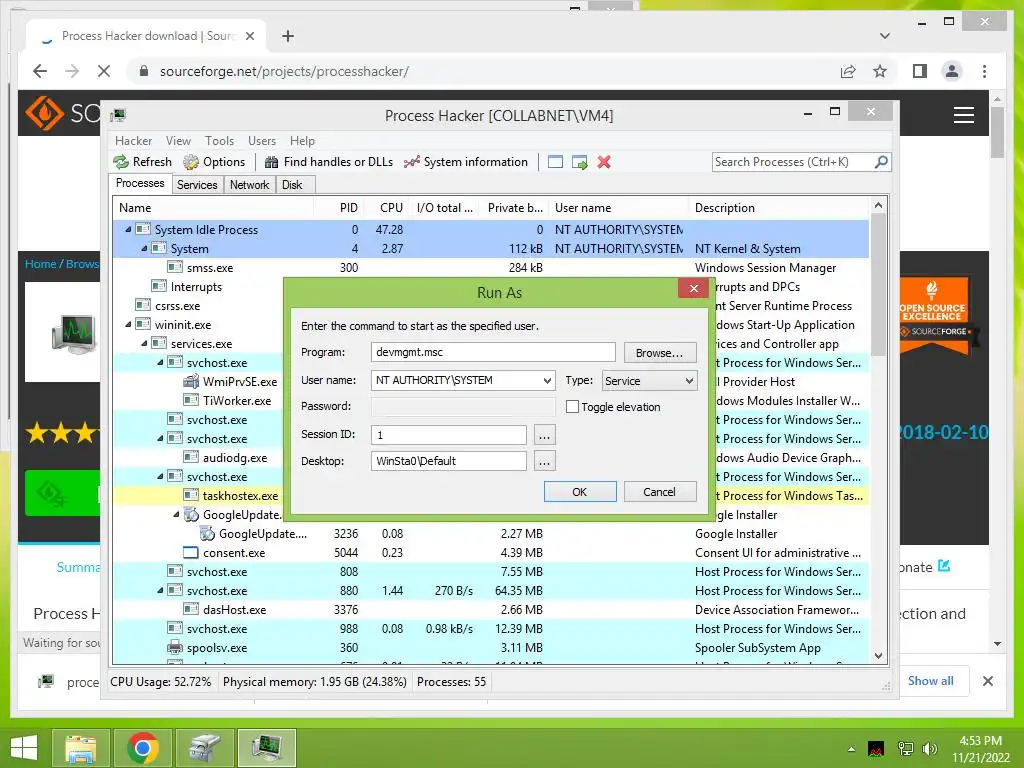Open Chrome three-dot menu
1024x768 pixels.
[x=985, y=71]
